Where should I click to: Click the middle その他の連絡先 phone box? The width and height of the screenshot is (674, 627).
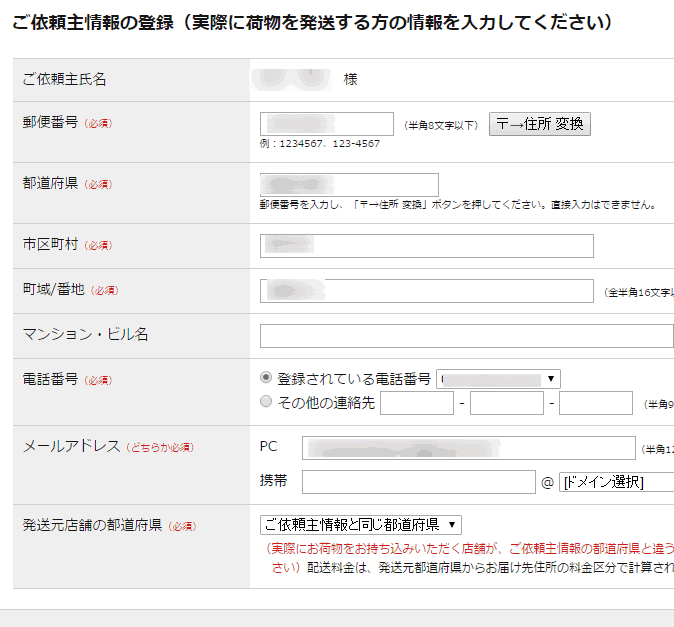click(x=506, y=403)
